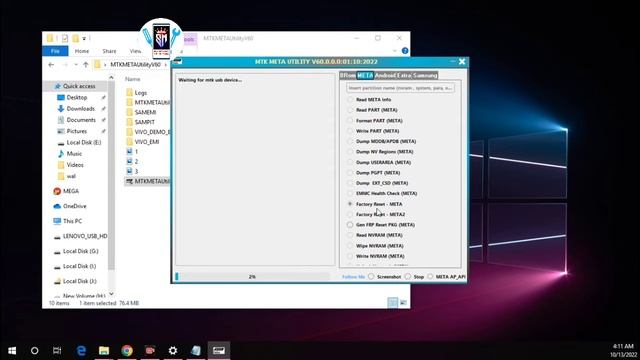Switch Explorer to details view icon
The image size is (640, 360).
click(x=393, y=302)
